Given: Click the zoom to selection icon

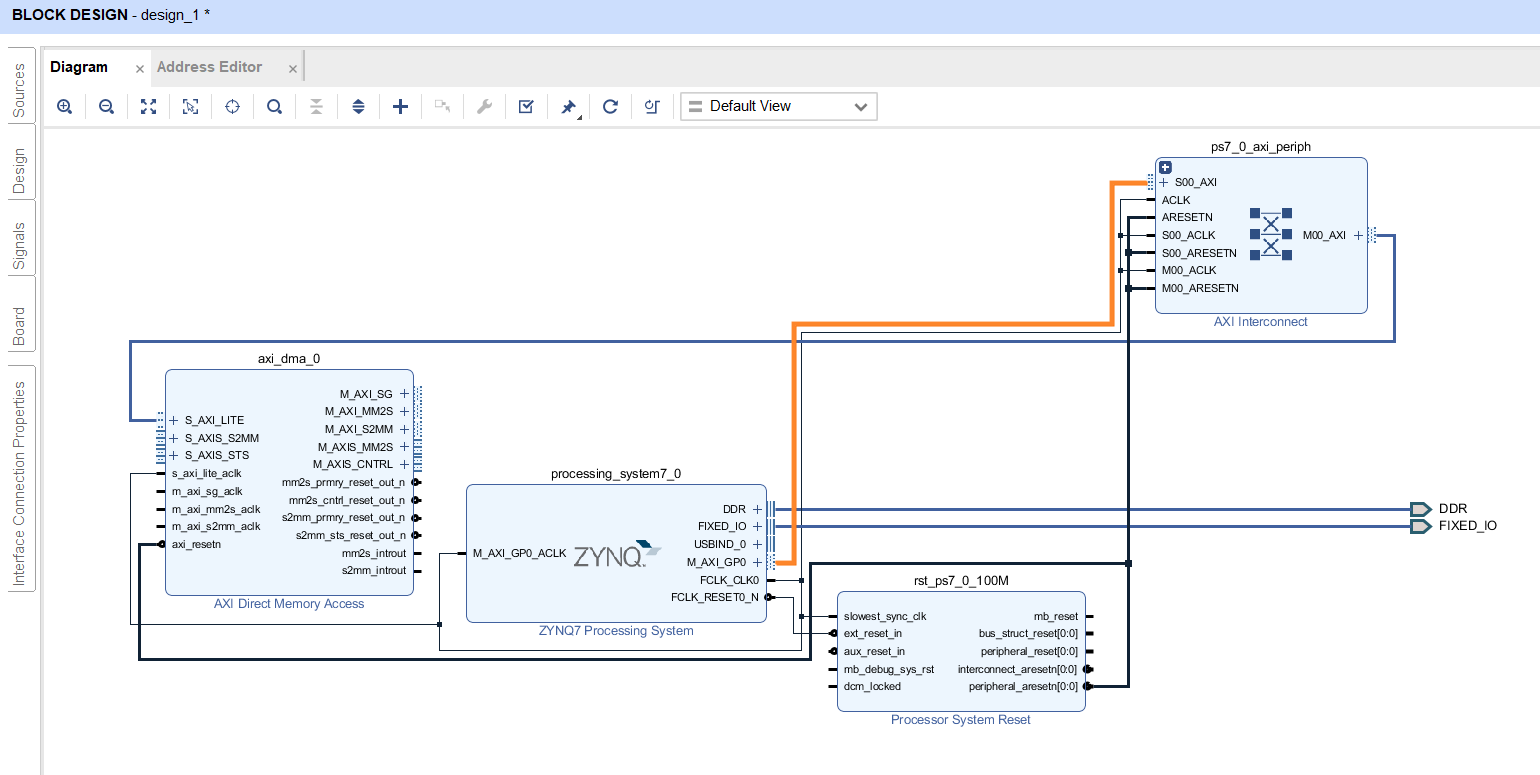Looking at the screenshot, I should coord(190,106).
